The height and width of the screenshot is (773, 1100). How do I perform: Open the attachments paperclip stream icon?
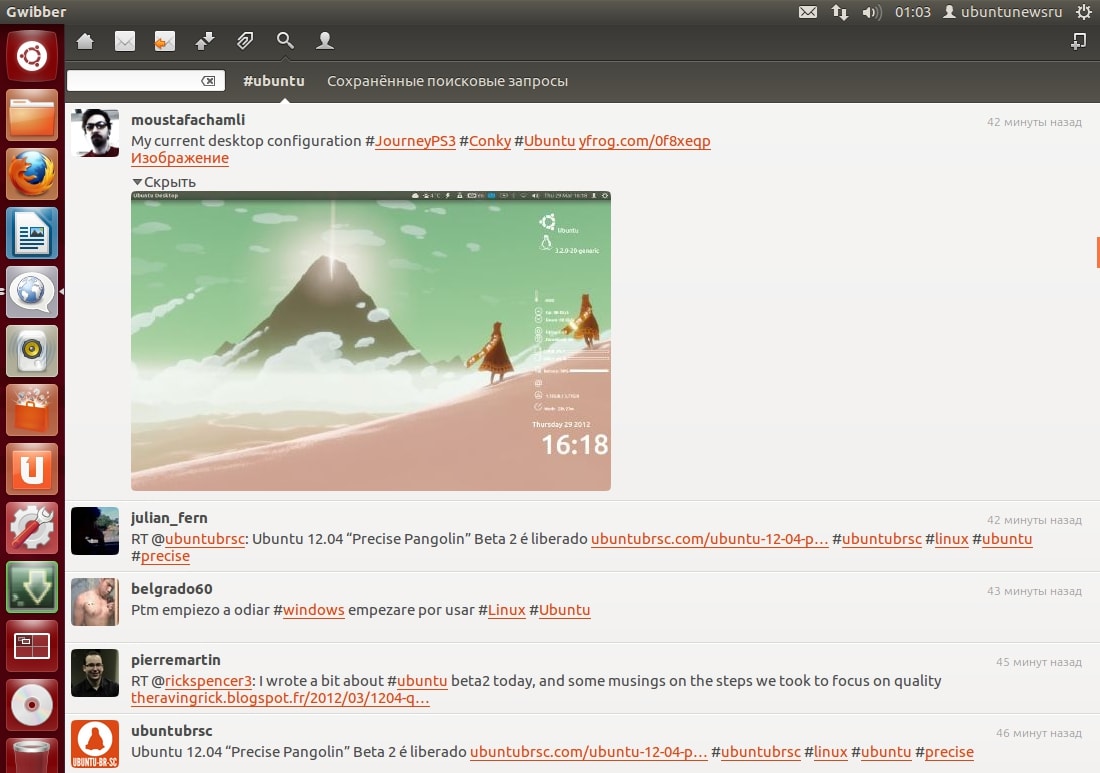[245, 41]
